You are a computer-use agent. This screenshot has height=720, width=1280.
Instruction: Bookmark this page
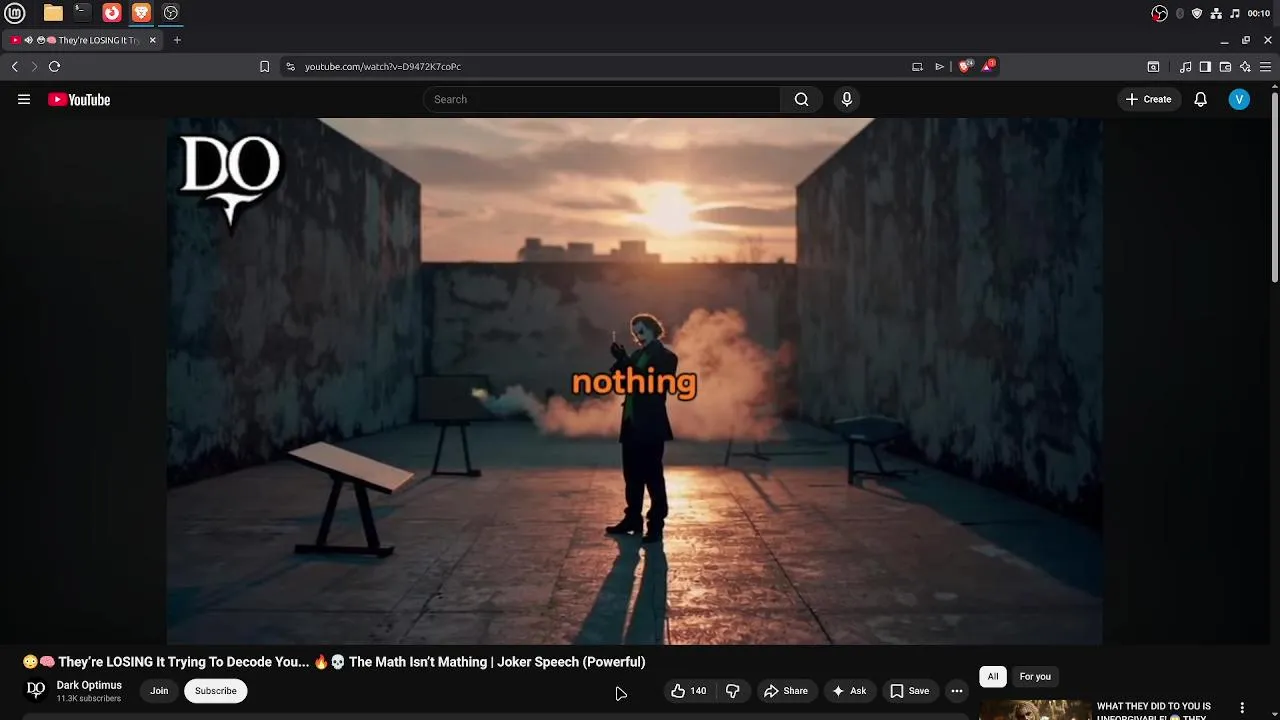click(264, 66)
